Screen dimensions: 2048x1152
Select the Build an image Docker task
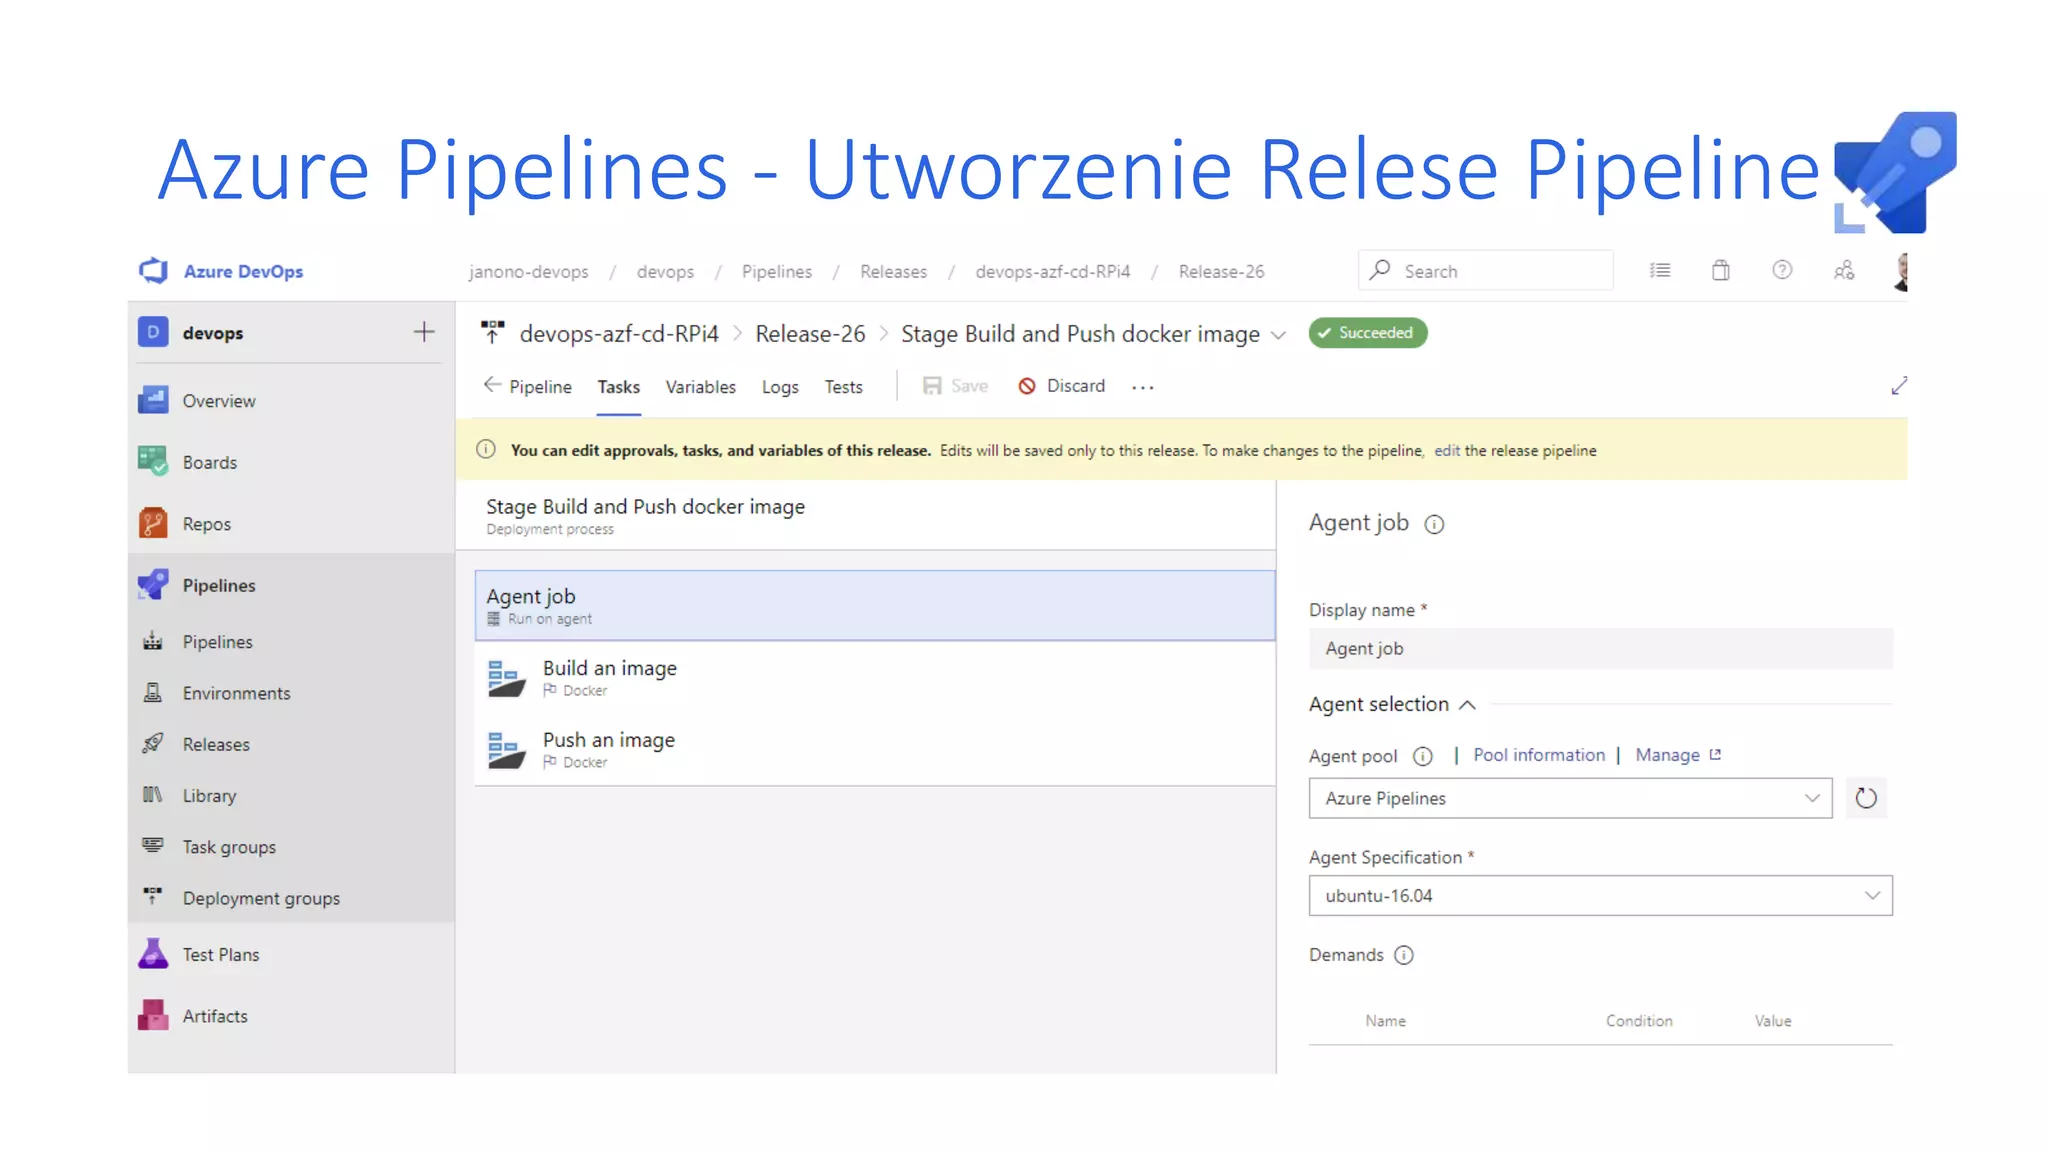pyautogui.click(x=875, y=677)
